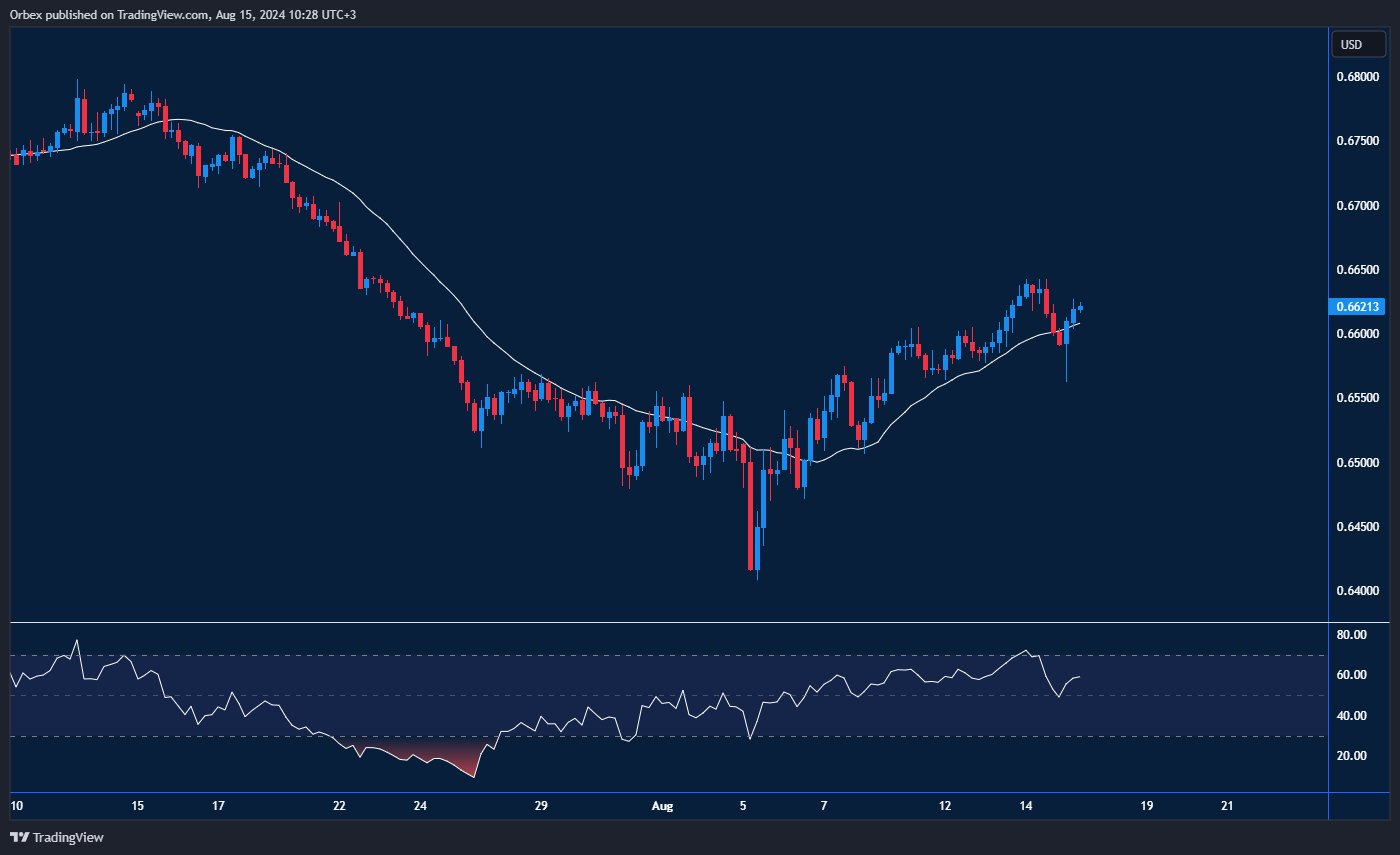Viewport: 1400px width, 855px height.
Task: Click the 0.67000 price axis label
Action: [1358, 206]
